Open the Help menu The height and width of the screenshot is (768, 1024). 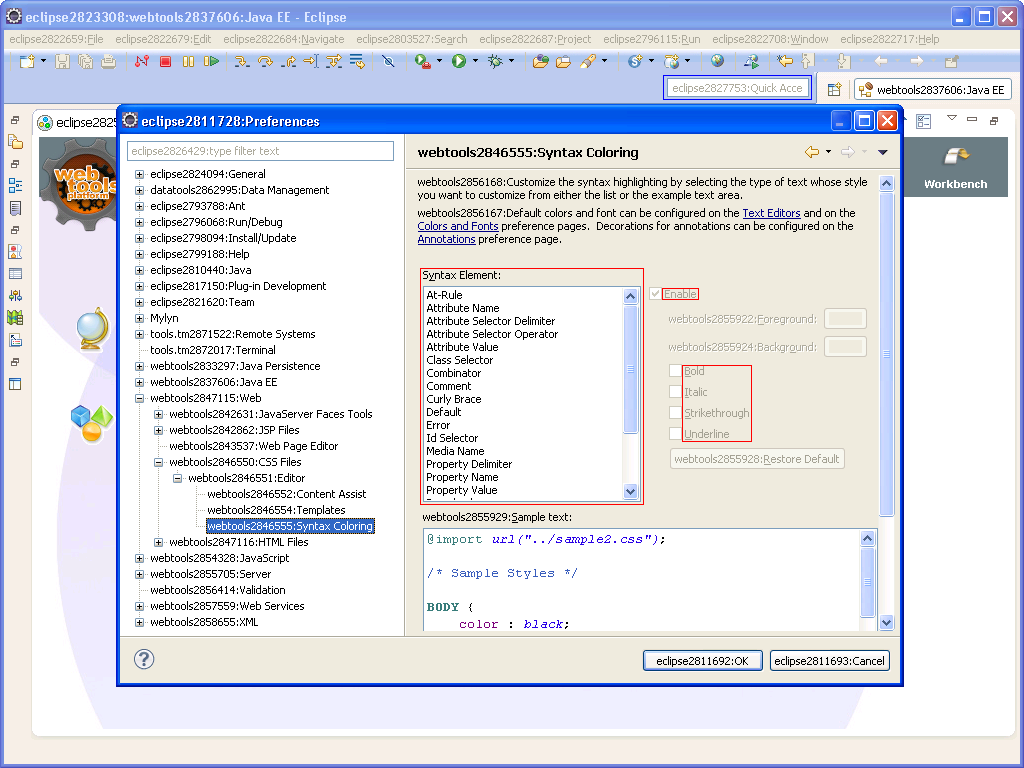(889, 39)
